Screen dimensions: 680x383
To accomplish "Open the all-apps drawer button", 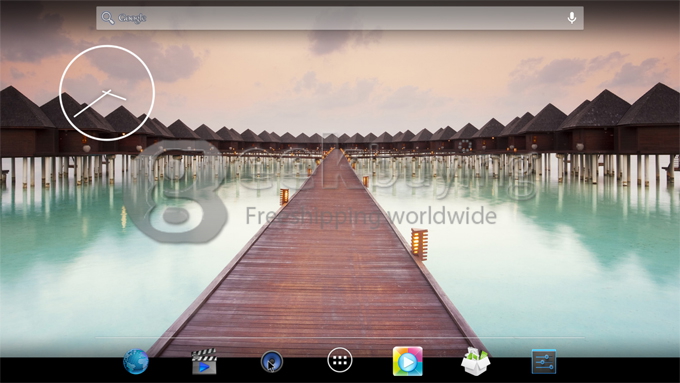I will [x=340, y=360].
